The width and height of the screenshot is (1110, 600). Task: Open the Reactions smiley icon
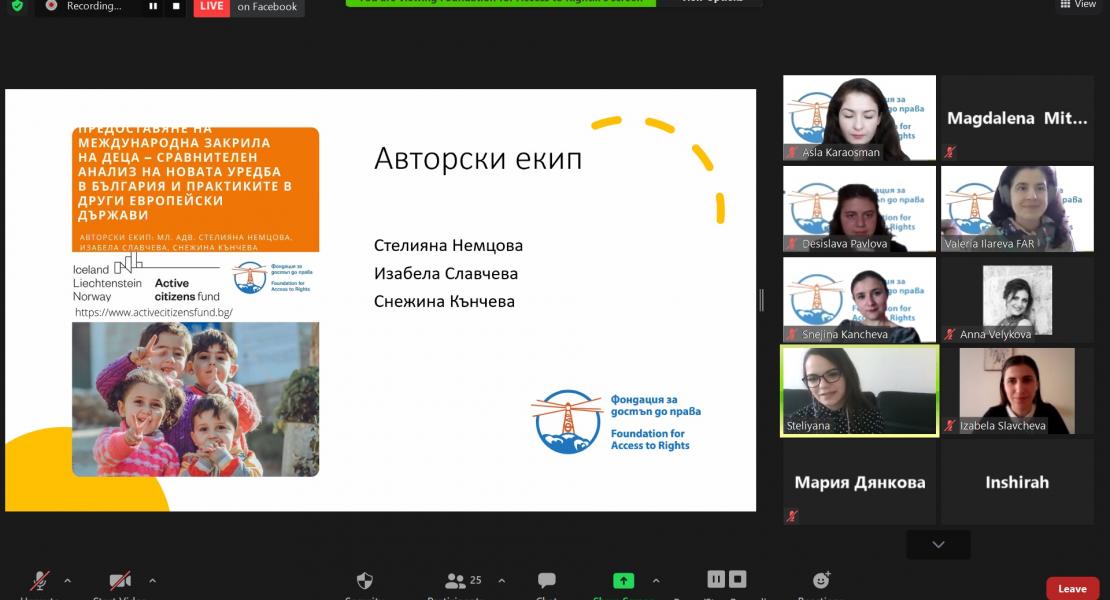(x=821, y=581)
